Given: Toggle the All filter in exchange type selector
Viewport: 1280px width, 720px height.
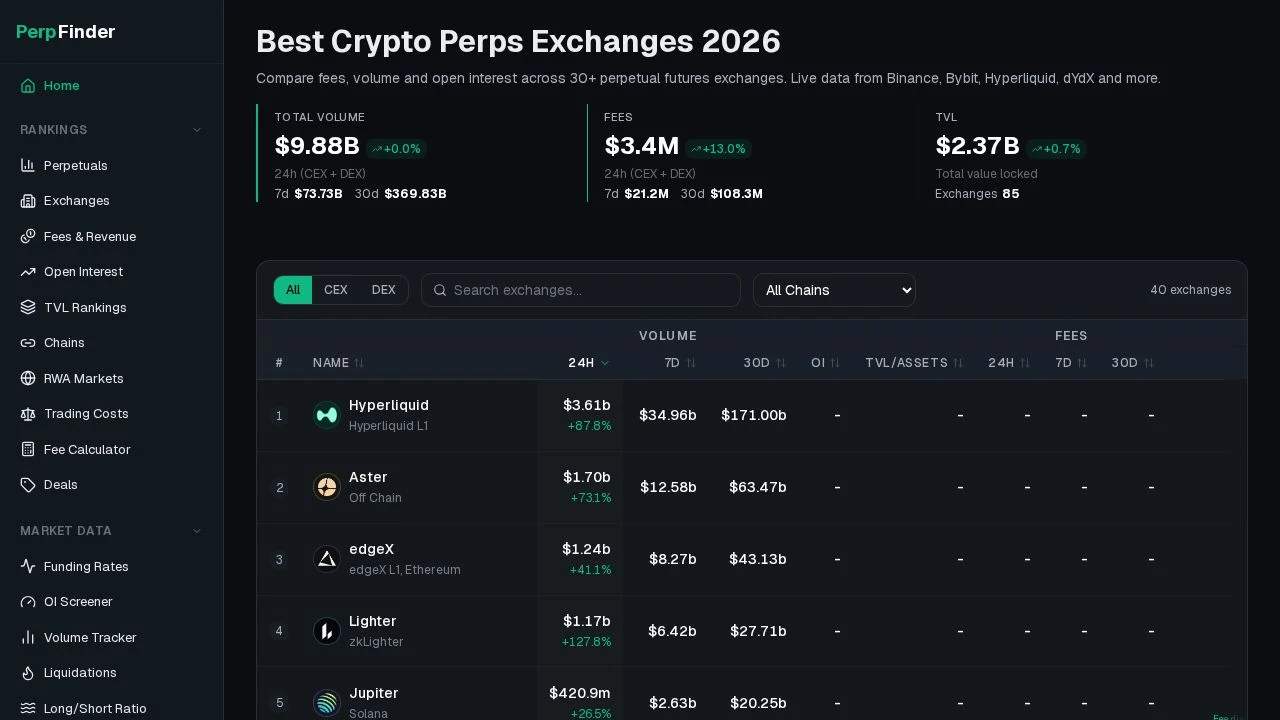Looking at the screenshot, I should point(293,290).
